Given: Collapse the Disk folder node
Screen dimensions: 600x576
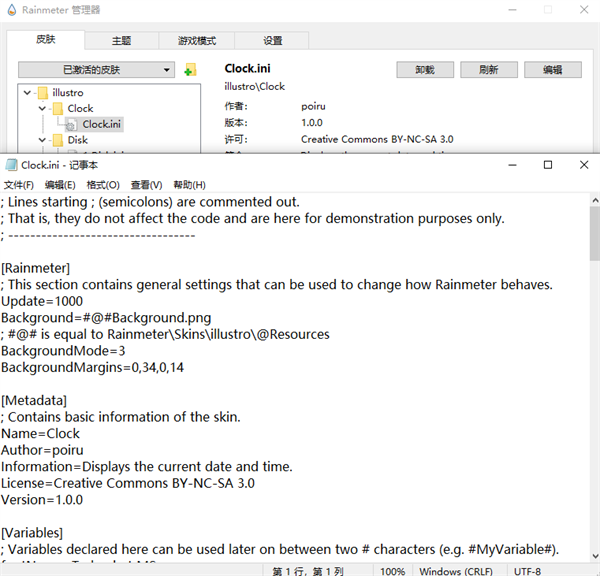Looking at the screenshot, I should (42, 140).
